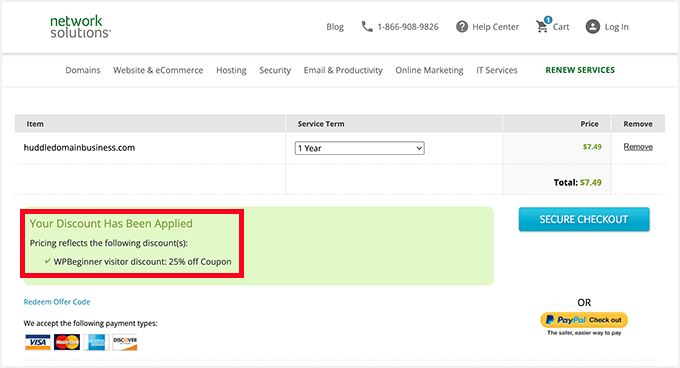The height and width of the screenshot is (368, 680).
Task: Click phone number 1-866-908-9826
Action: coord(408,27)
